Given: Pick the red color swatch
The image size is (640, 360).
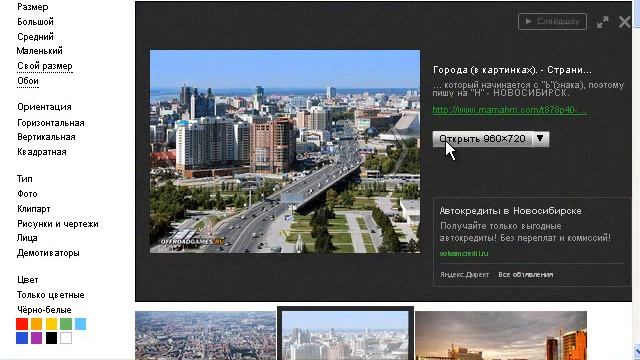Looking at the screenshot, I should click(22, 324).
